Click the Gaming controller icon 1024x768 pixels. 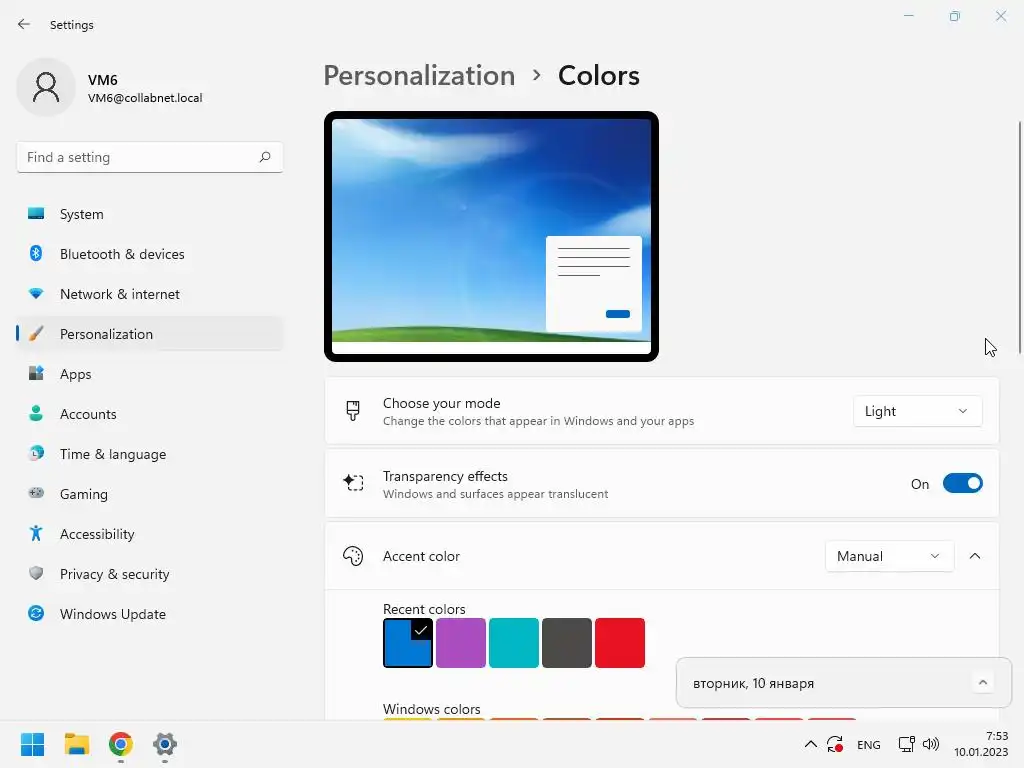click(x=36, y=493)
